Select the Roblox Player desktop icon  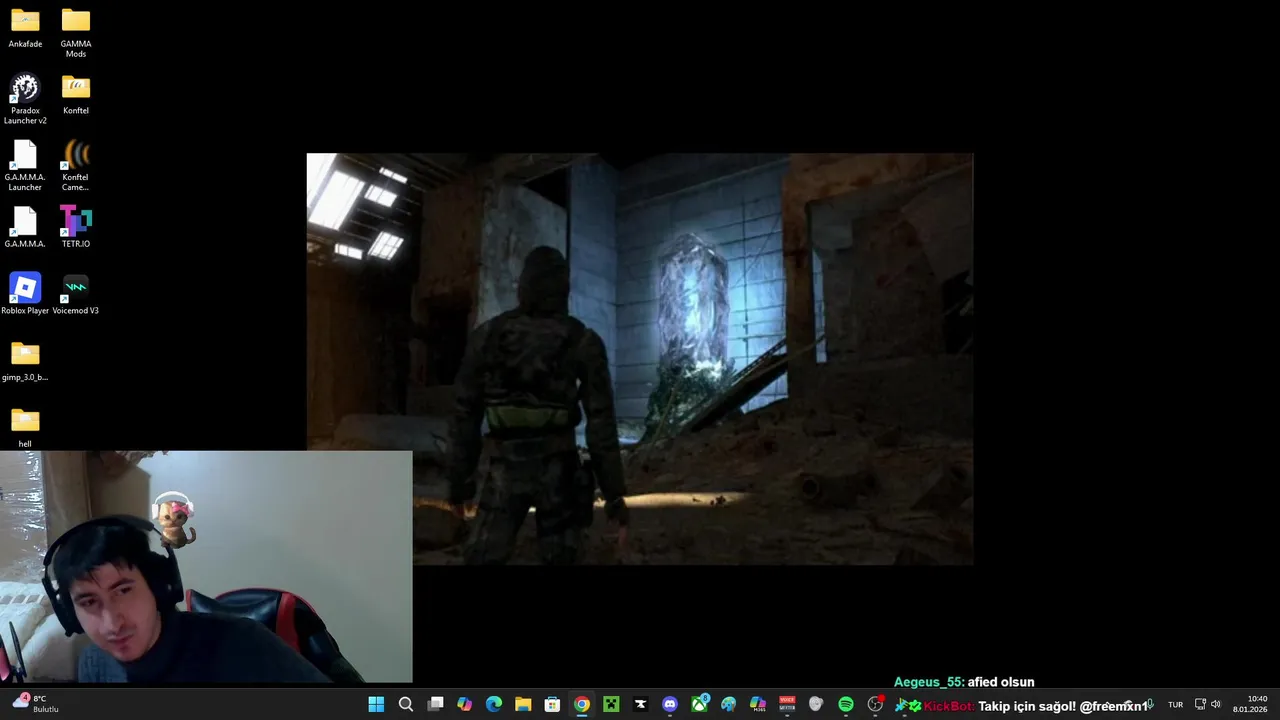click(x=25, y=294)
